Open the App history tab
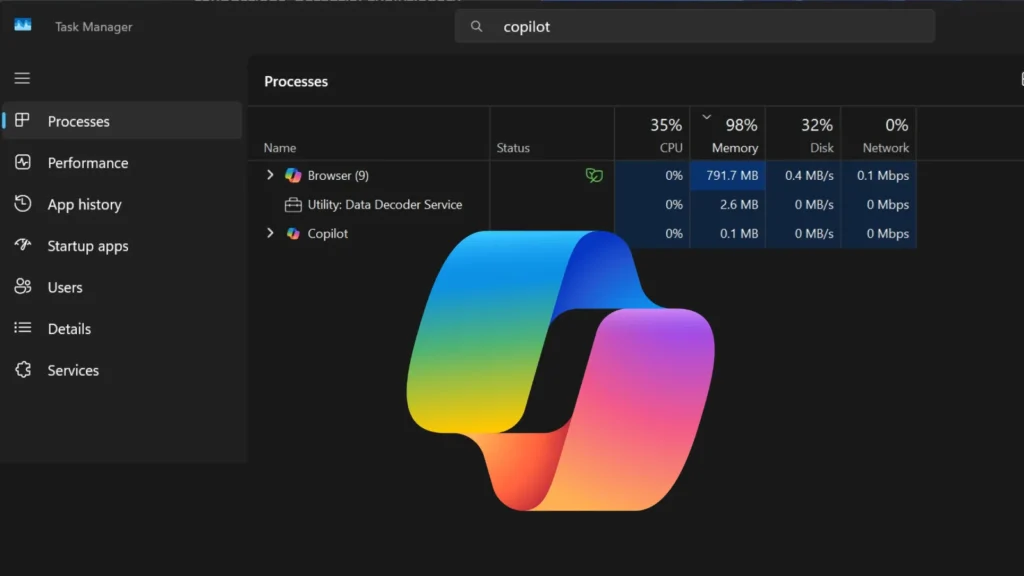This screenshot has width=1024, height=576. click(123, 204)
